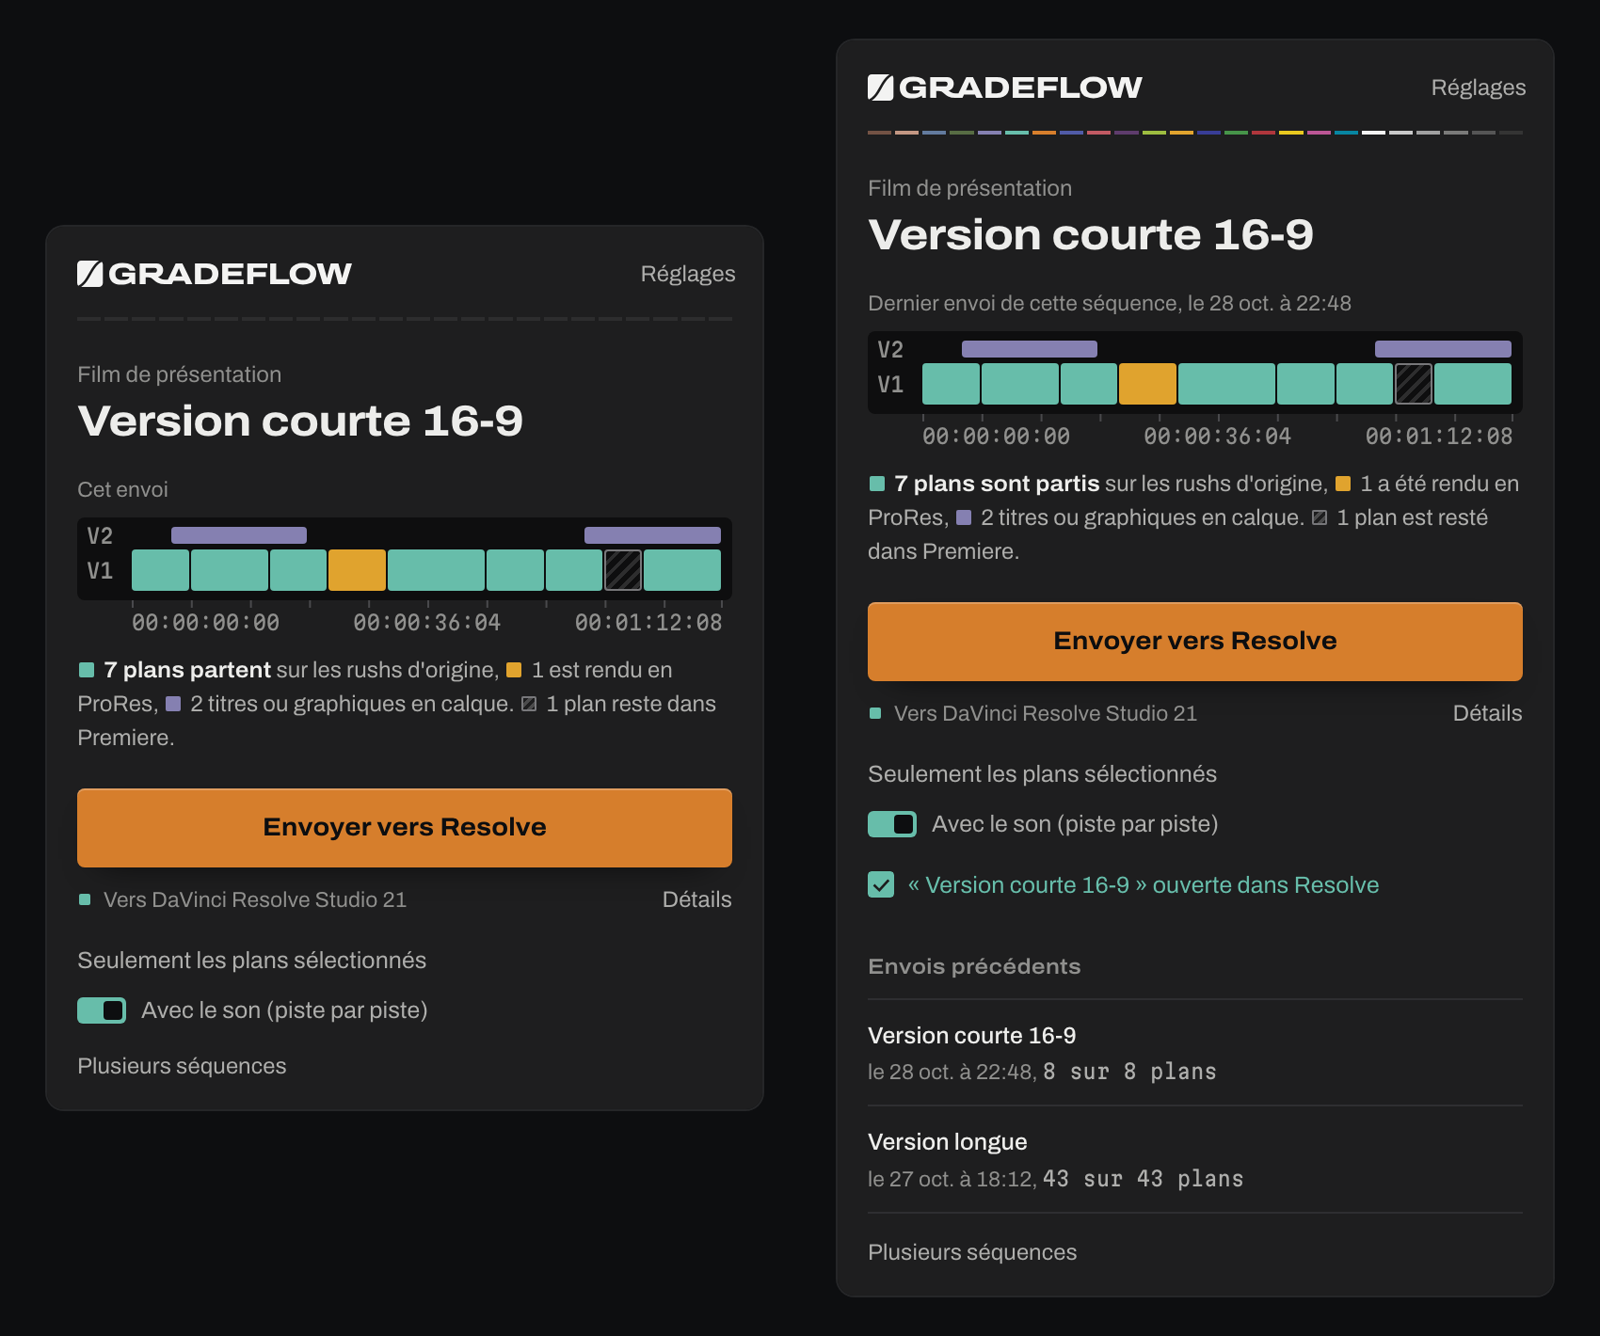This screenshot has height=1336, width=1600.
Task: Select the Version longue previous send
Action: click(x=1195, y=1160)
